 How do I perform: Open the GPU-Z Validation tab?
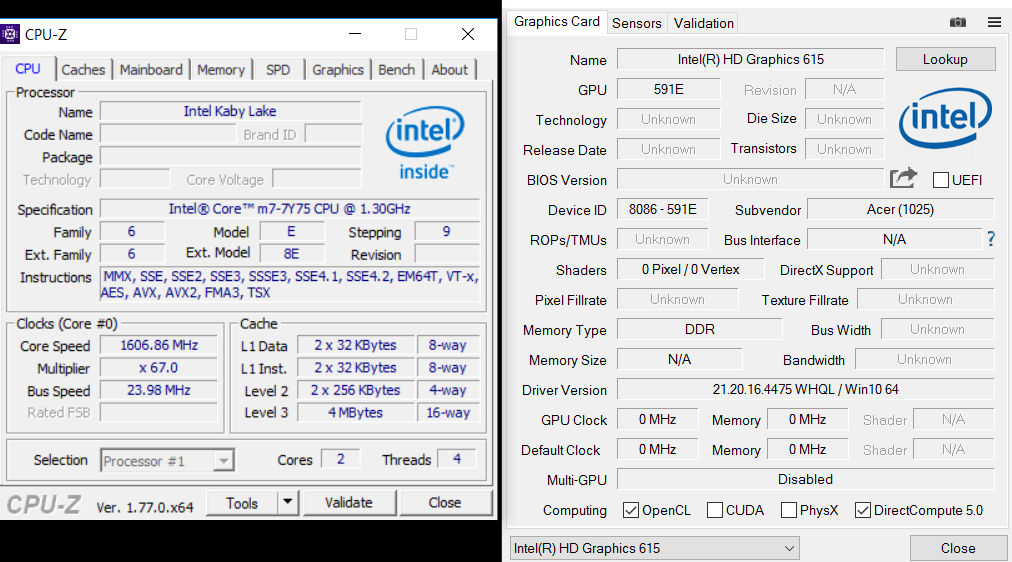[703, 23]
